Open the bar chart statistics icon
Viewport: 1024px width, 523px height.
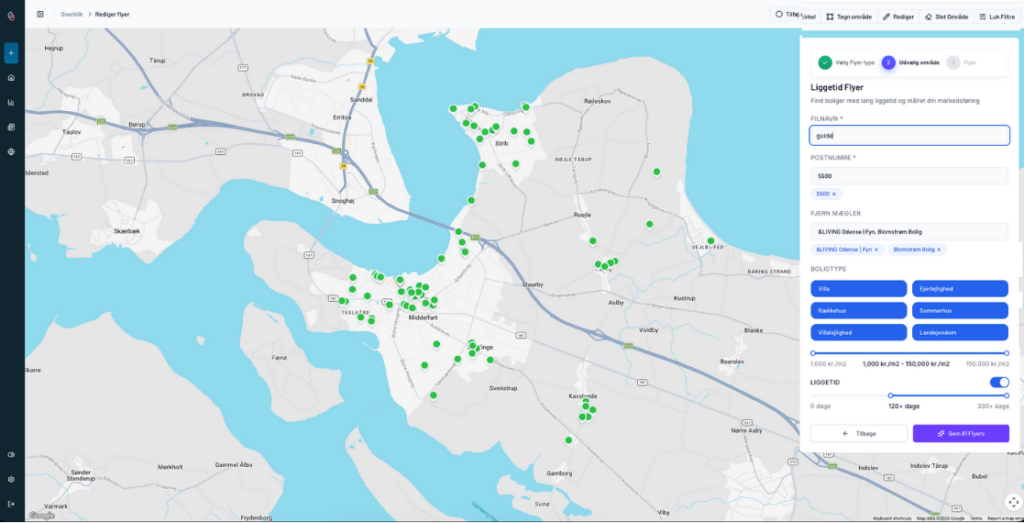click(x=11, y=102)
